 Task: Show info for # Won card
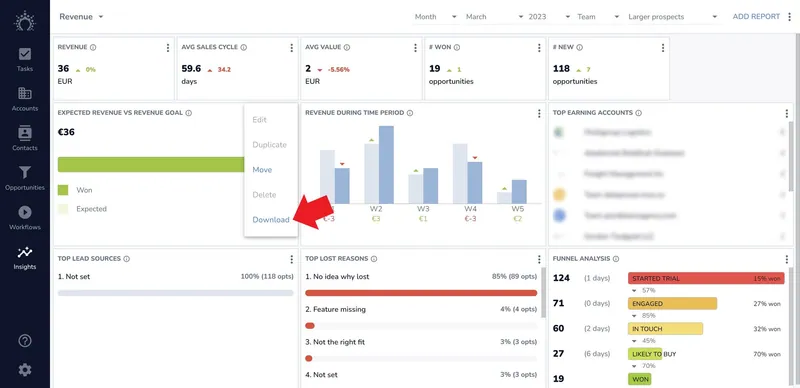pos(457,47)
